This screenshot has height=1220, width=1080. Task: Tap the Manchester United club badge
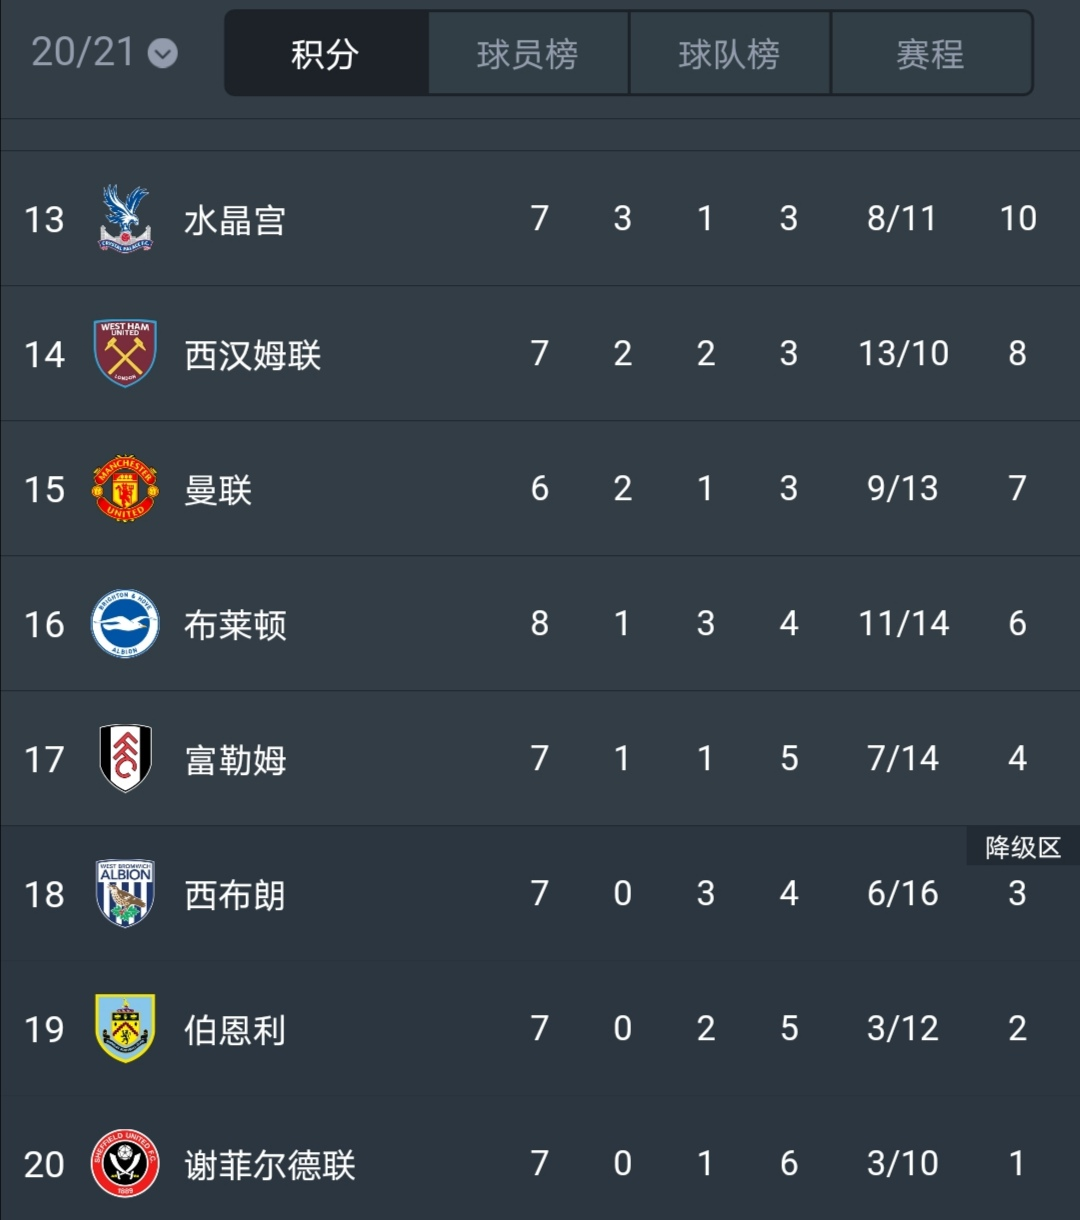(x=125, y=489)
